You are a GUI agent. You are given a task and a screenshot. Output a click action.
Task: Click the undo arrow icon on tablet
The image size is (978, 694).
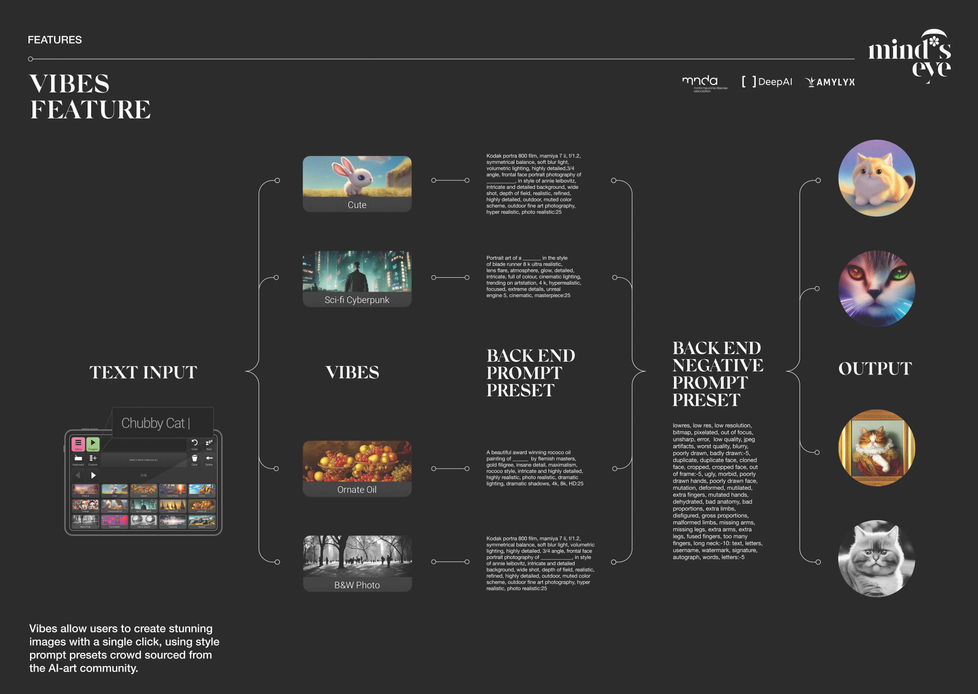195,443
